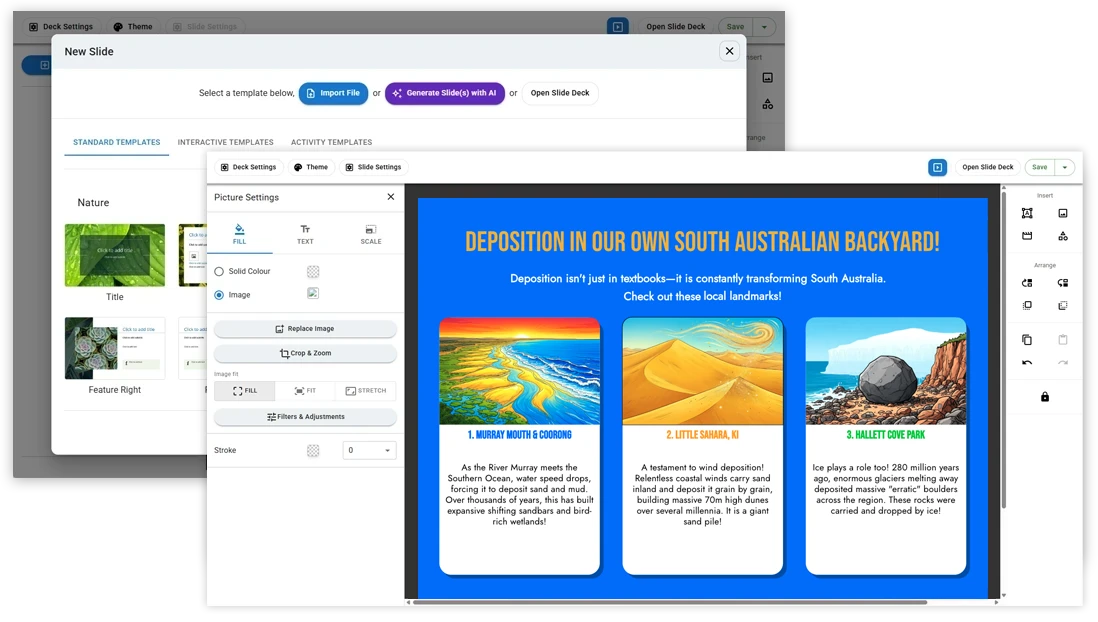Set image fit to STRETCH
This screenshot has width=1098, height=622.
pos(366,391)
